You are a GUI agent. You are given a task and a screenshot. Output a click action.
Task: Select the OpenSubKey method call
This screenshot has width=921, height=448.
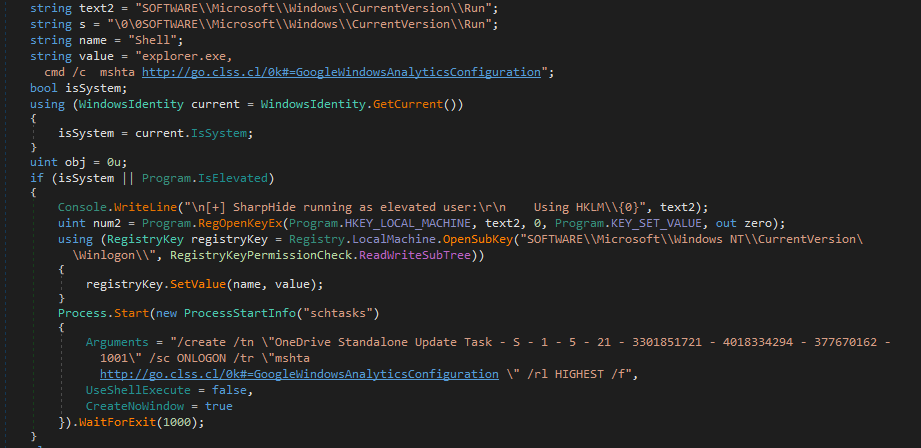coord(478,239)
